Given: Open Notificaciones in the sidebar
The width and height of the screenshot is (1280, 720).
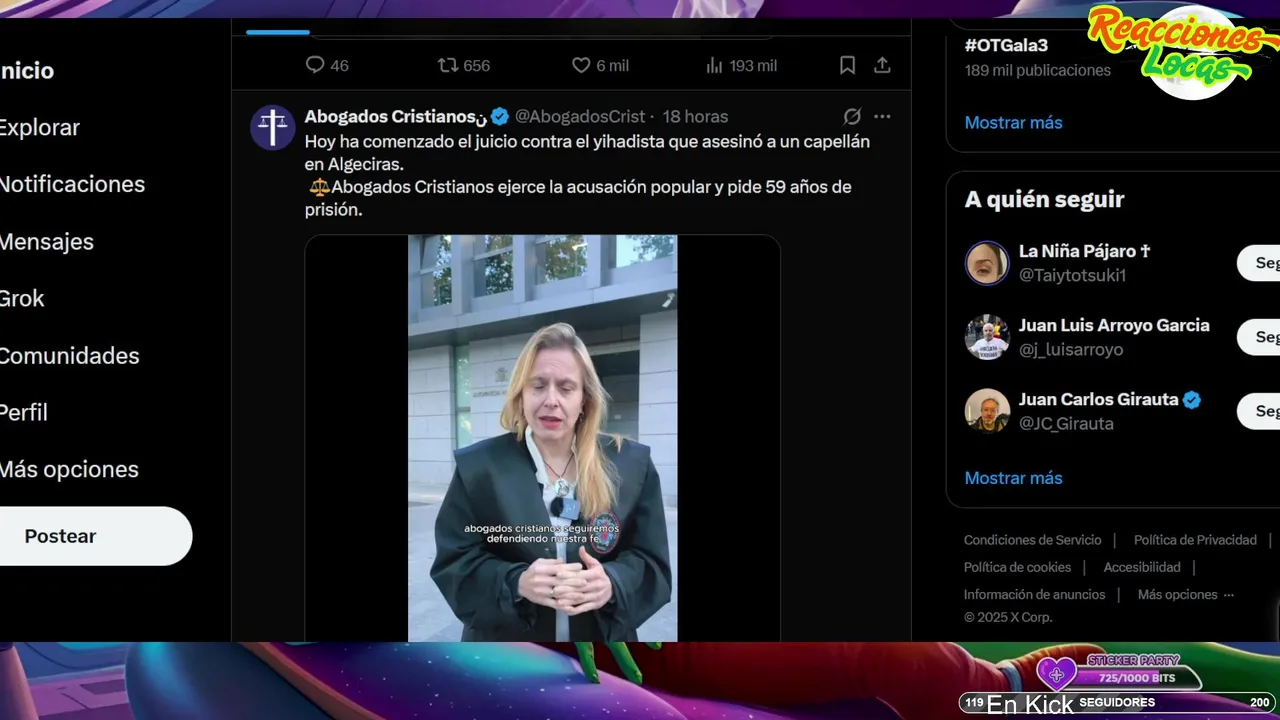Looking at the screenshot, I should 72,184.
